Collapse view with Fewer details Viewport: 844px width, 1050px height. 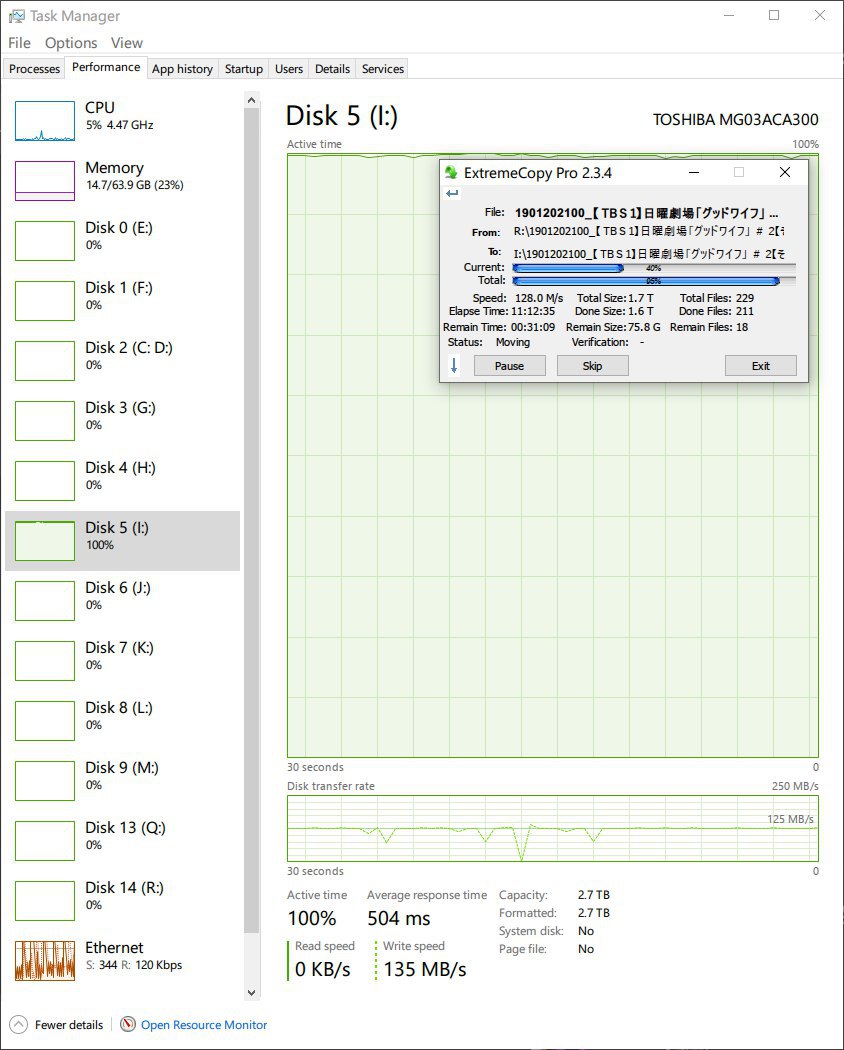click(58, 1025)
